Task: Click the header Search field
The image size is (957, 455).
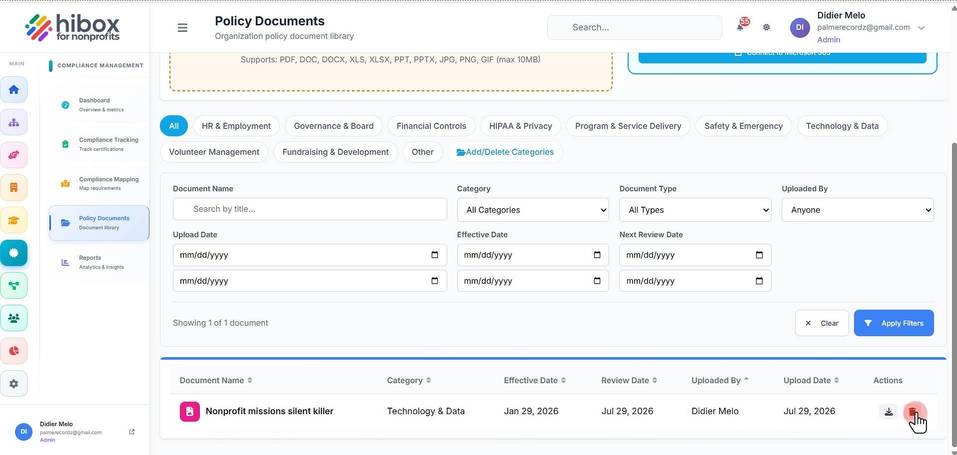Action: pos(634,27)
